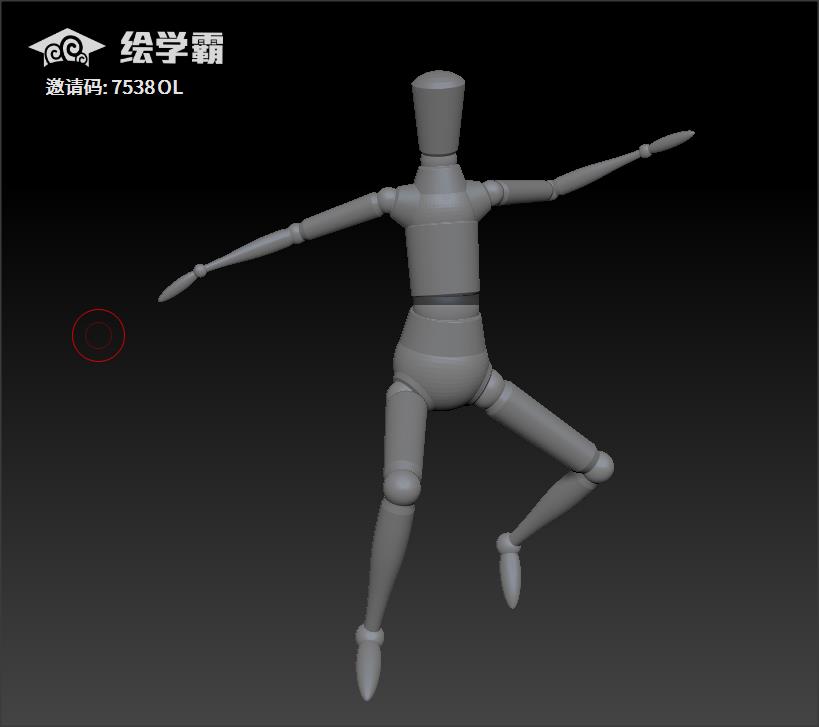This screenshot has height=727, width=819.
Task: Click the mannequin's upper chest block
Action: pyautogui.click(x=440, y=204)
